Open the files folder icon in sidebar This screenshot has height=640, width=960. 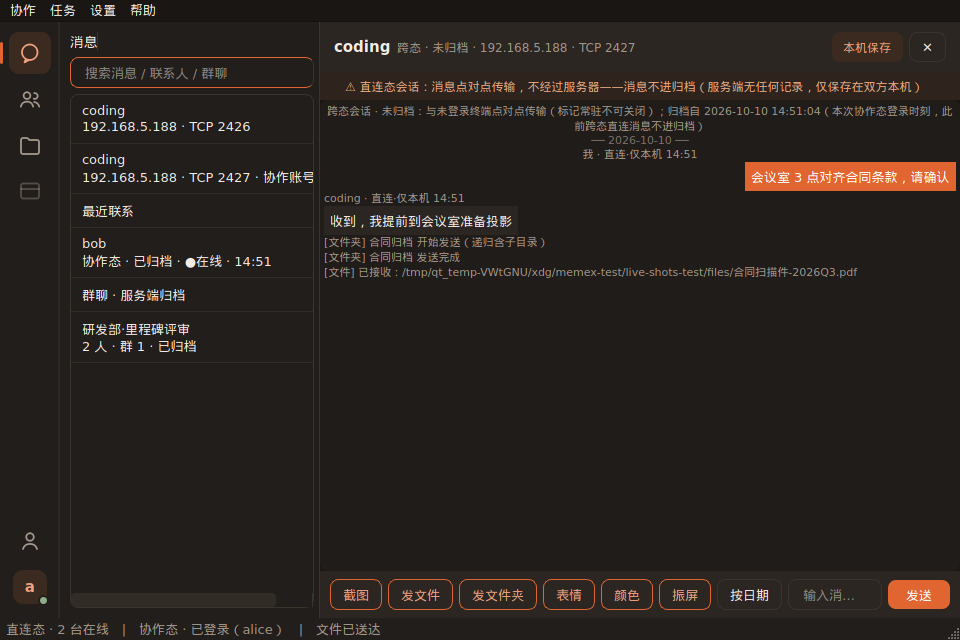click(29, 146)
